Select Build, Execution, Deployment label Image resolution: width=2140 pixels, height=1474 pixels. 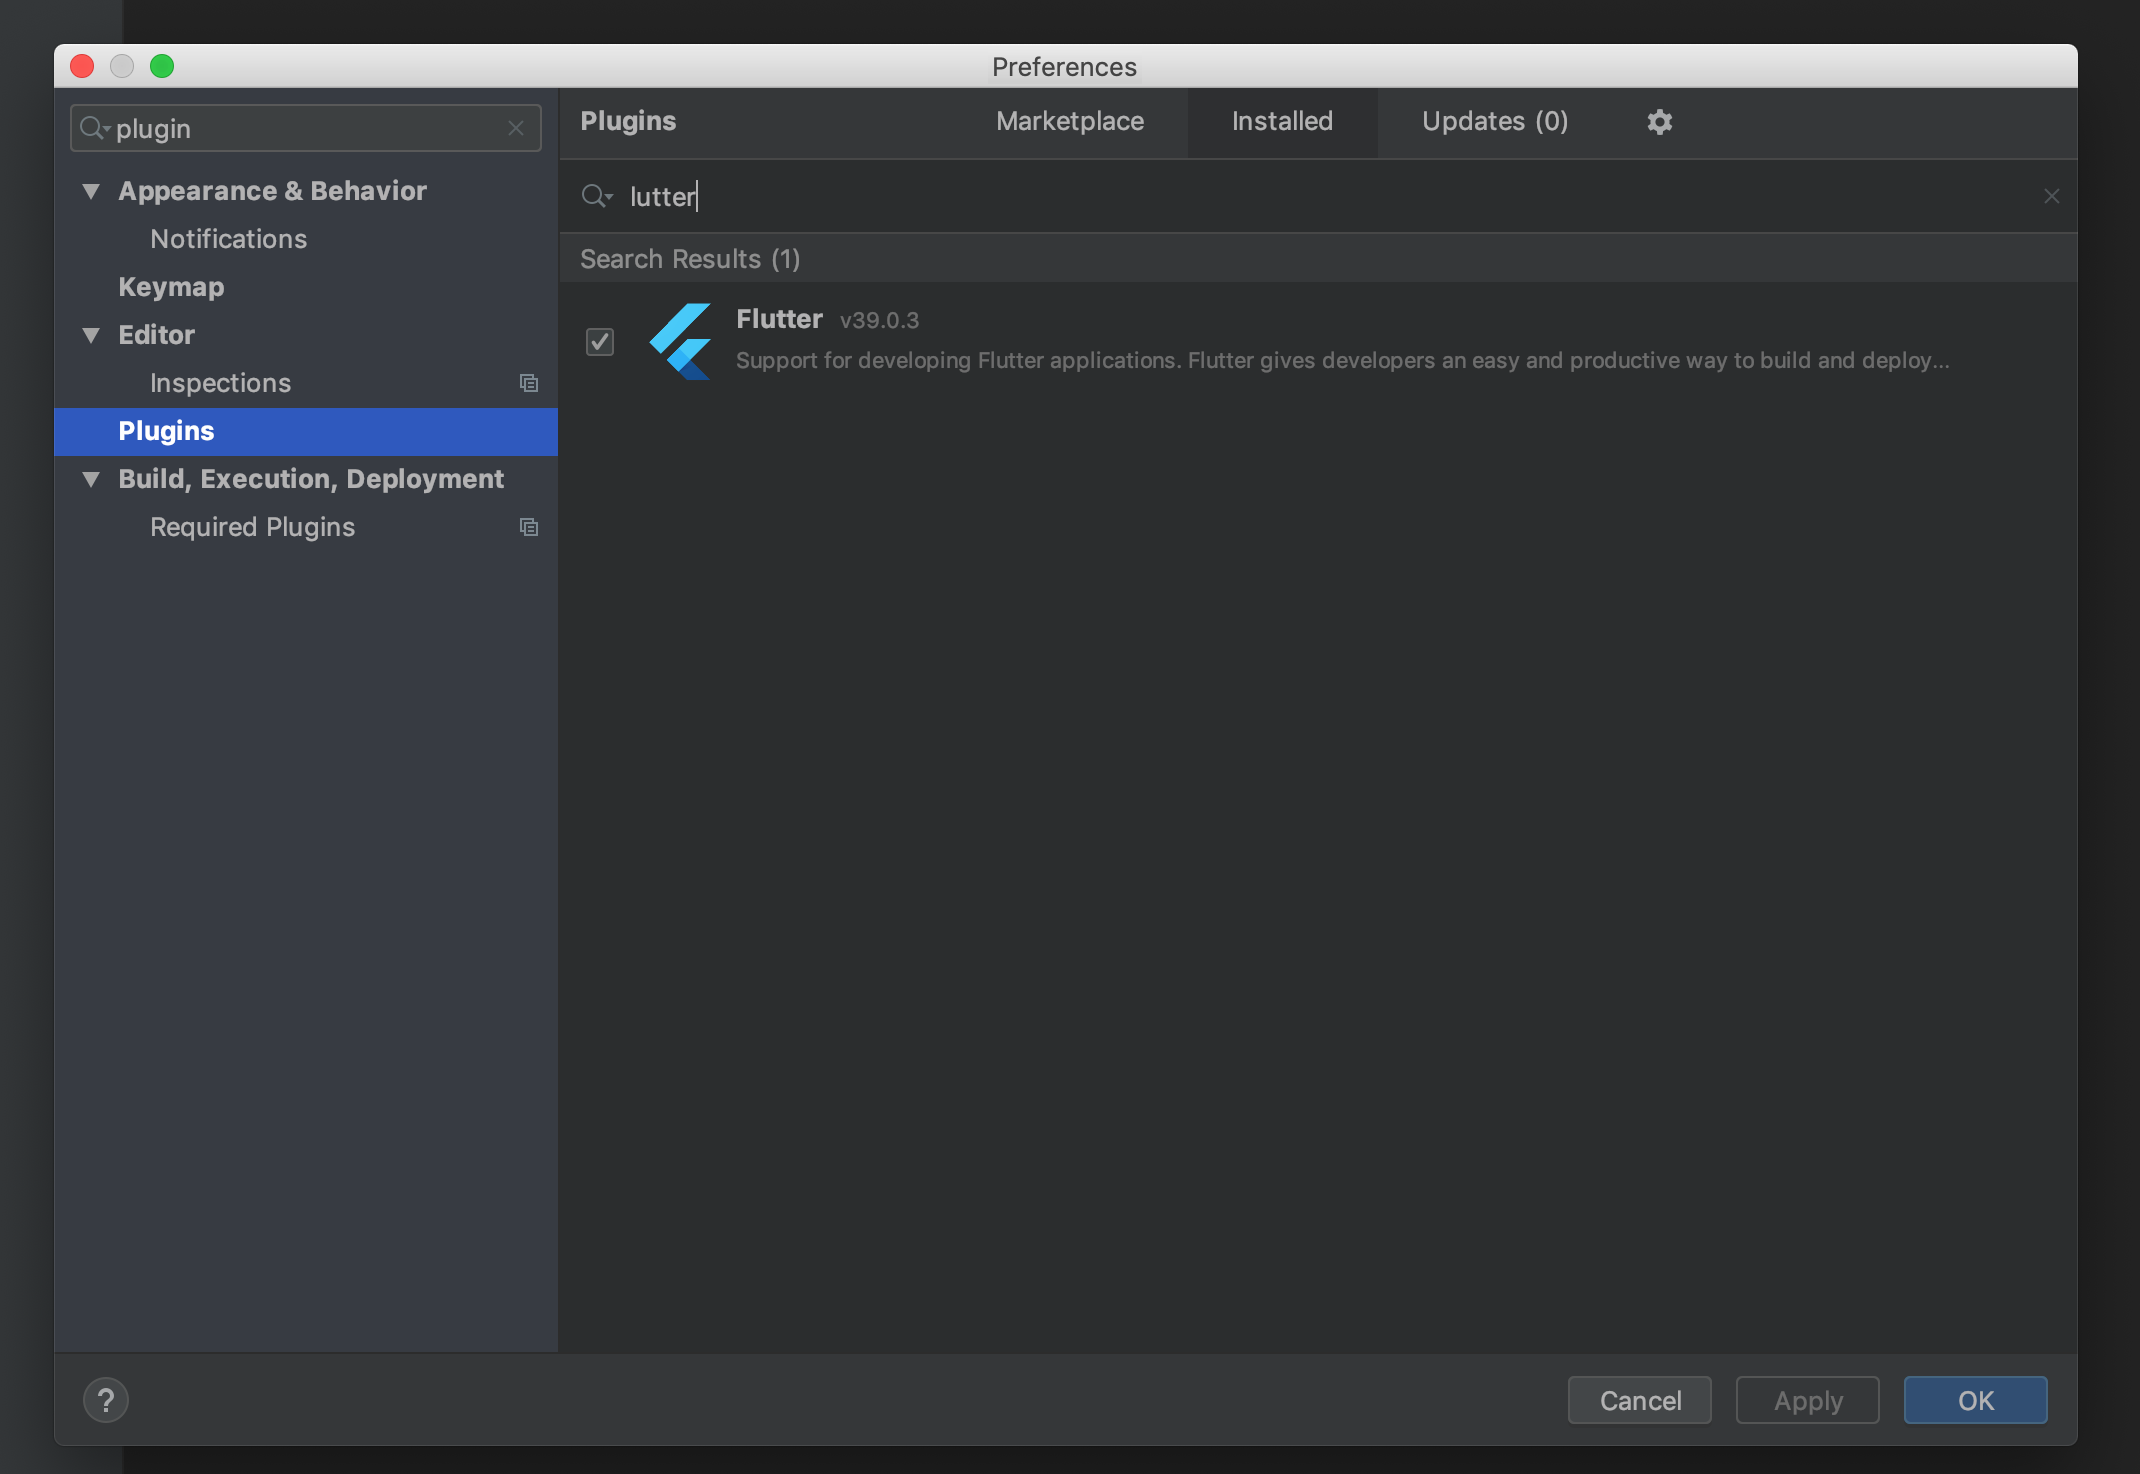coord(311,479)
